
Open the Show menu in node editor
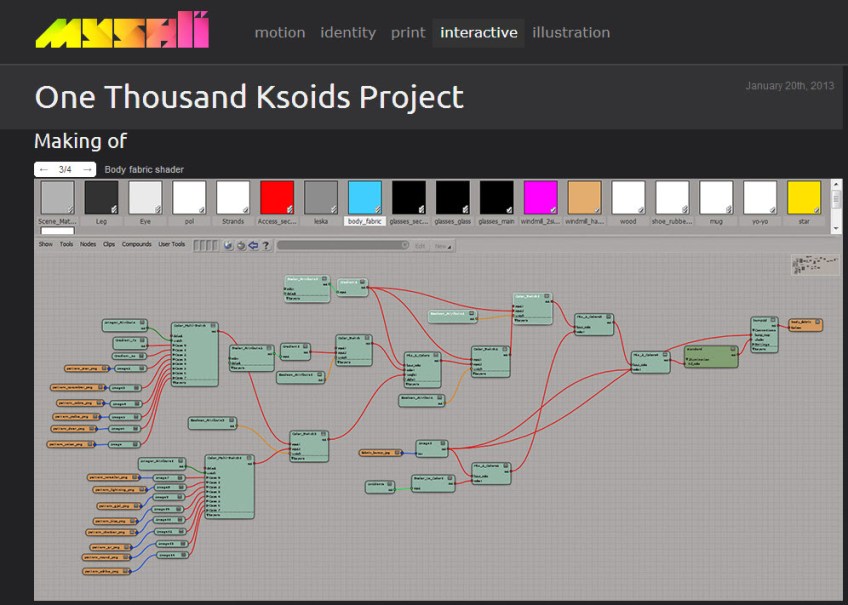pyautogui.click(x=45, y=244)
